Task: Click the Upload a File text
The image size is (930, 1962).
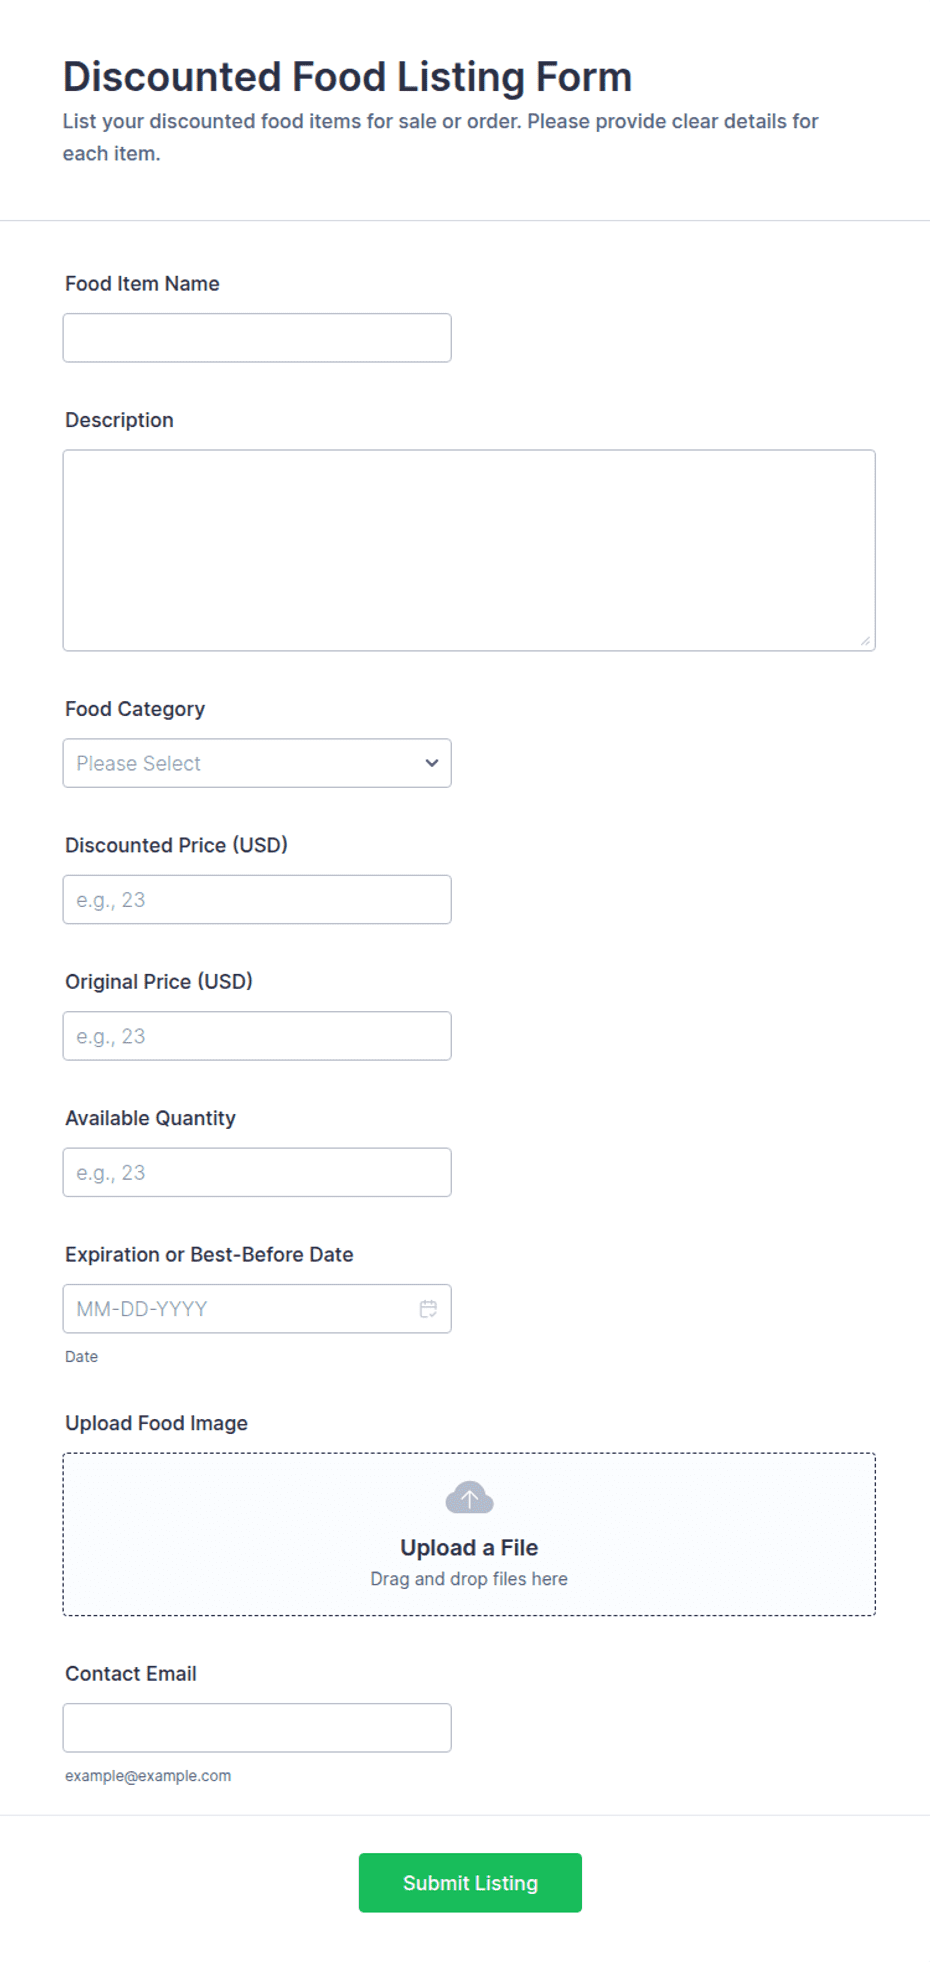Action: coord(469,1548)
